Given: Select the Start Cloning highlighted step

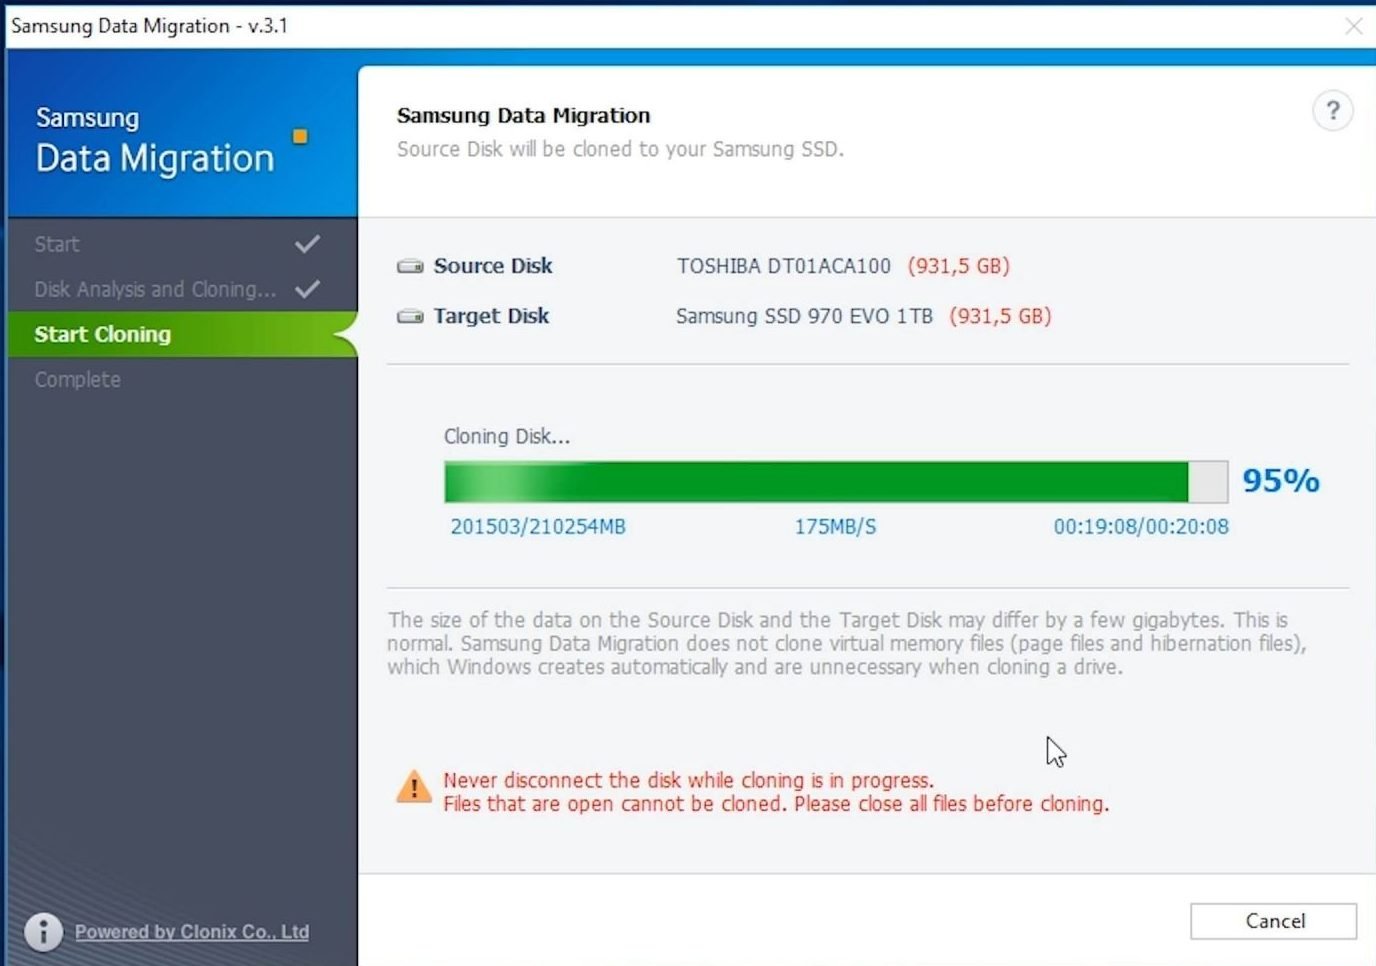Looking at the screenshot, I should tap(103, 334).
